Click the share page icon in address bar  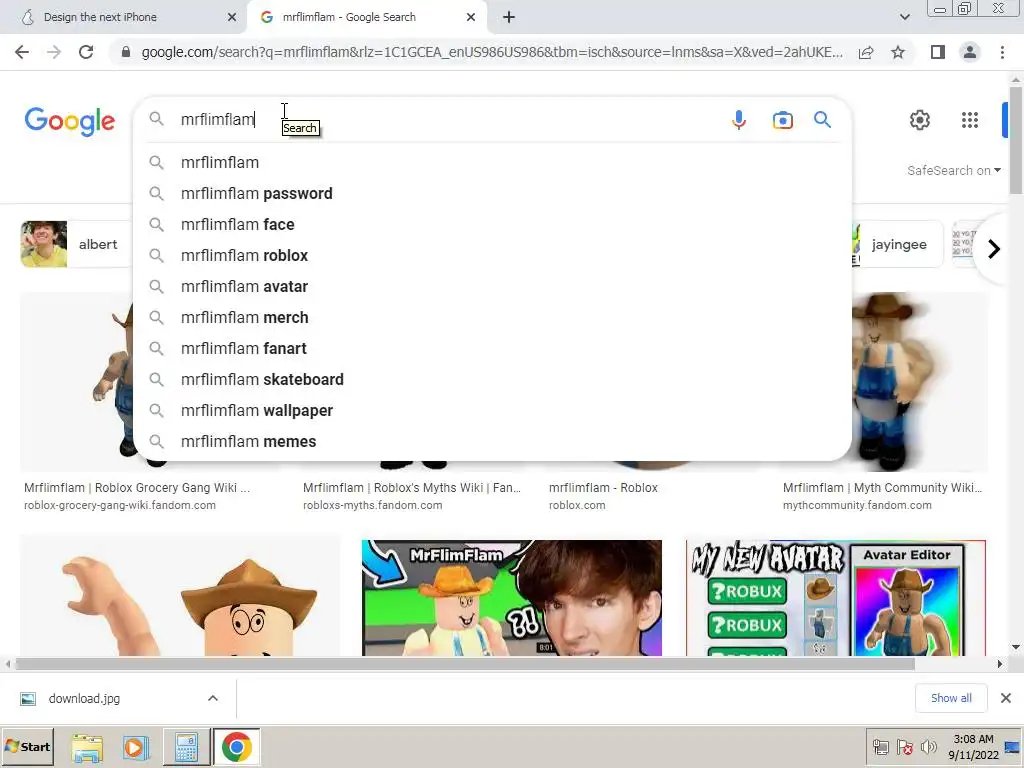[866, 52]
